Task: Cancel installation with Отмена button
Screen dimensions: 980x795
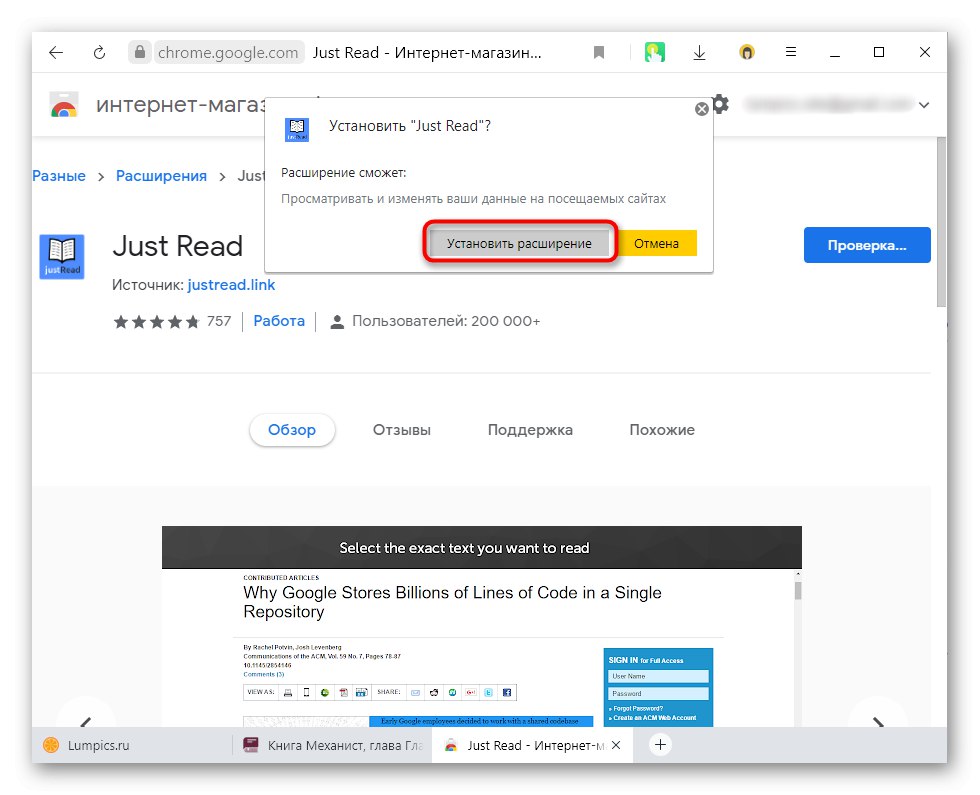Action: click(x=656, y=243)
